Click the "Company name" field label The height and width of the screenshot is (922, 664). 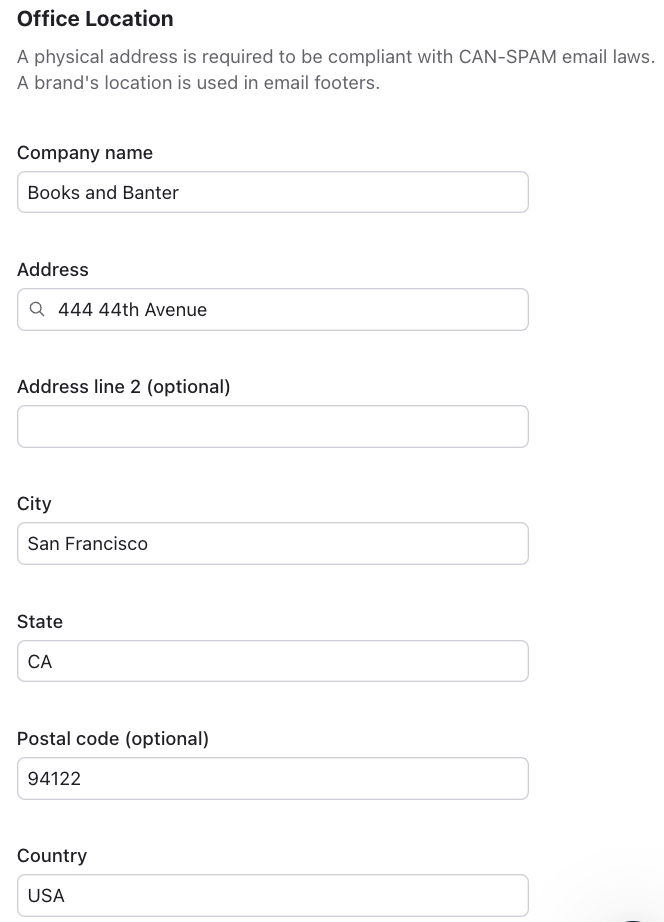pos(85,153)
